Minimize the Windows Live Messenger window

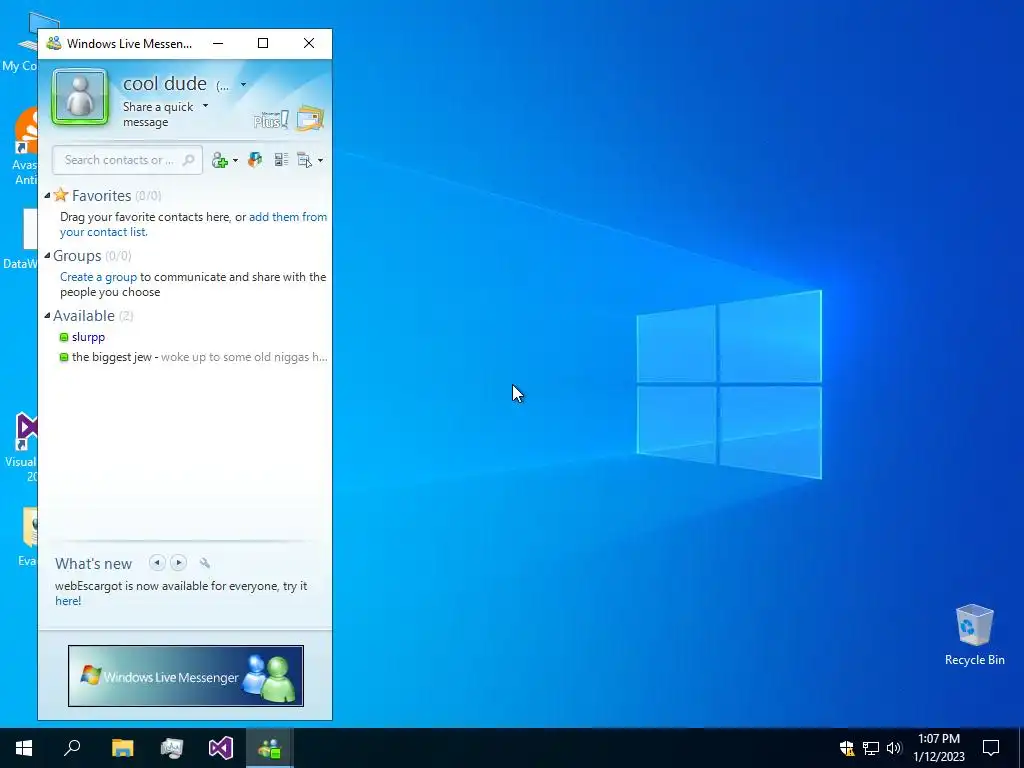pyautogui.click(x=218, y=43)
